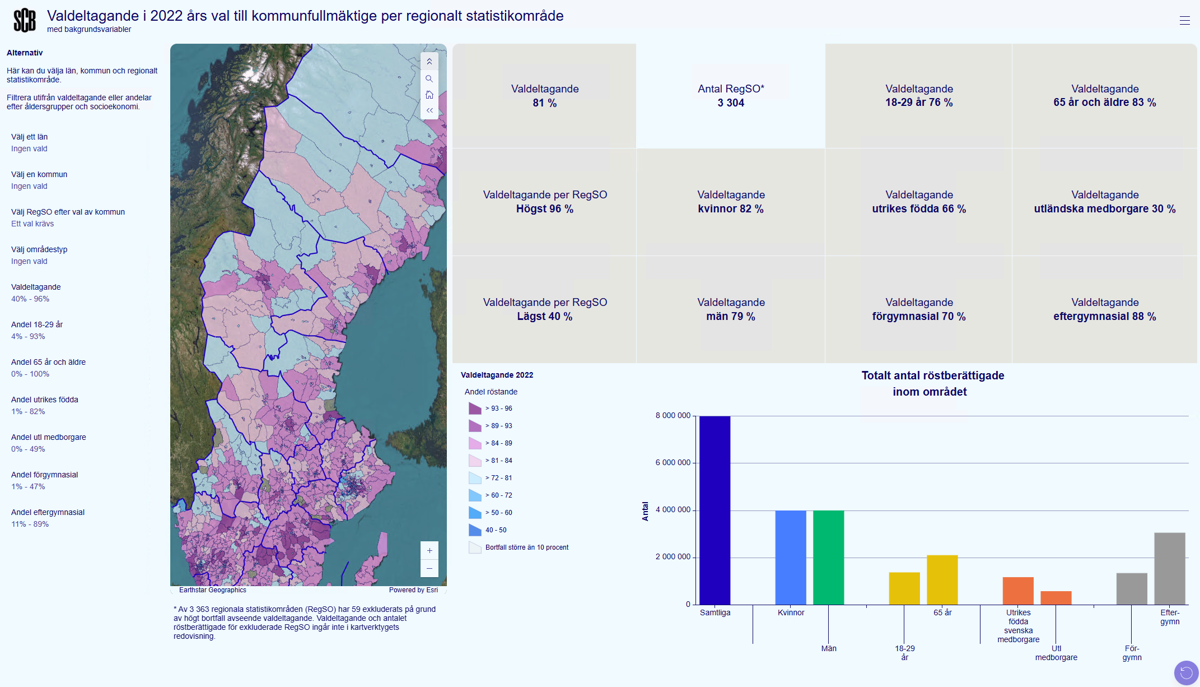
Task: Adjust the Valdeltagande 40% - 96% range filter
Action: 35,293
